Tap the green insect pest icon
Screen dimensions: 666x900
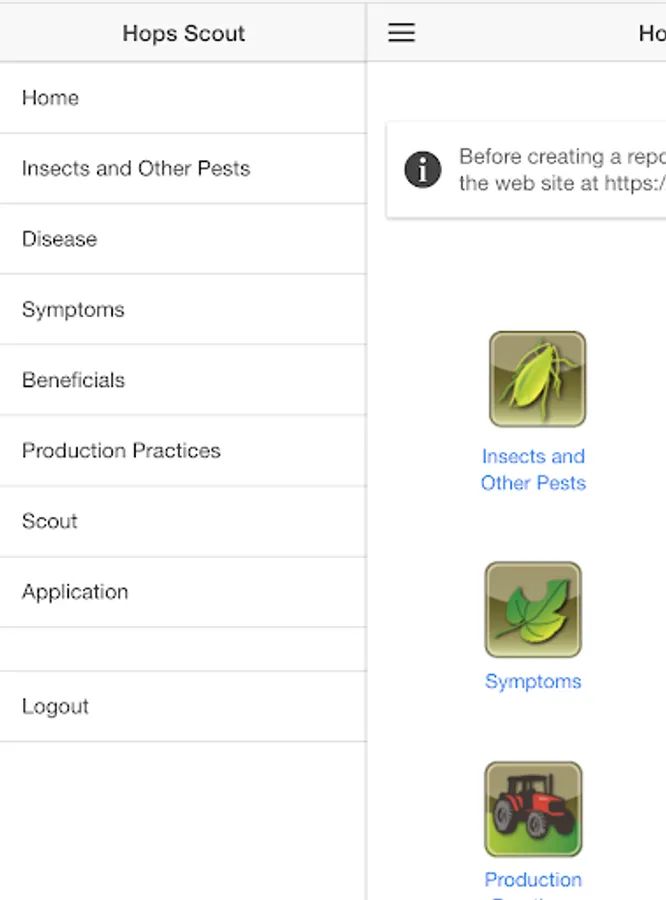[537, 380]
